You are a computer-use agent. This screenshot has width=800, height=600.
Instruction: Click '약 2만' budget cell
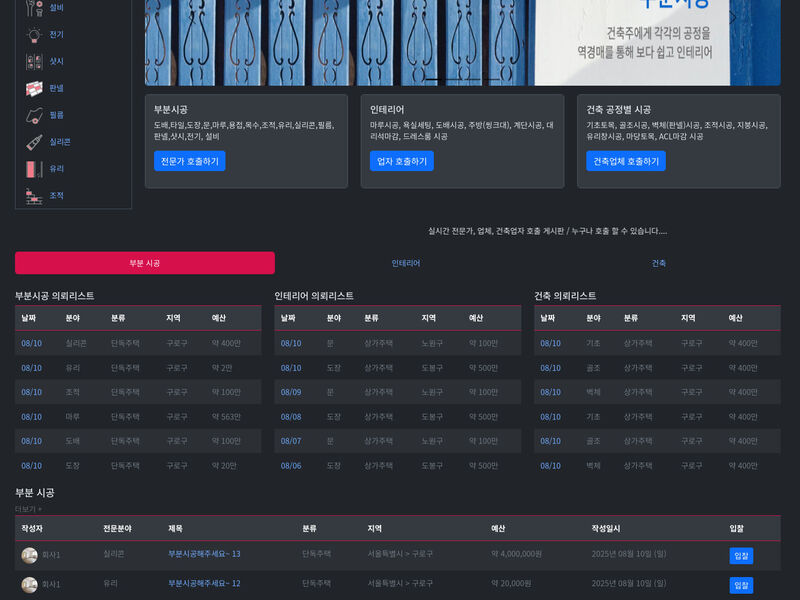[x=222, y=368]
